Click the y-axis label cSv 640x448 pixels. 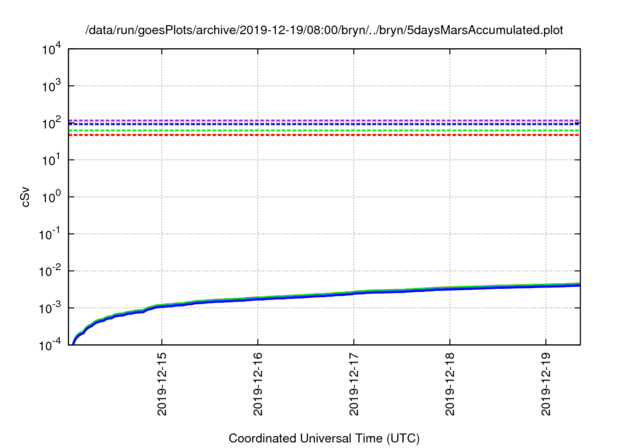click(25, 197)
